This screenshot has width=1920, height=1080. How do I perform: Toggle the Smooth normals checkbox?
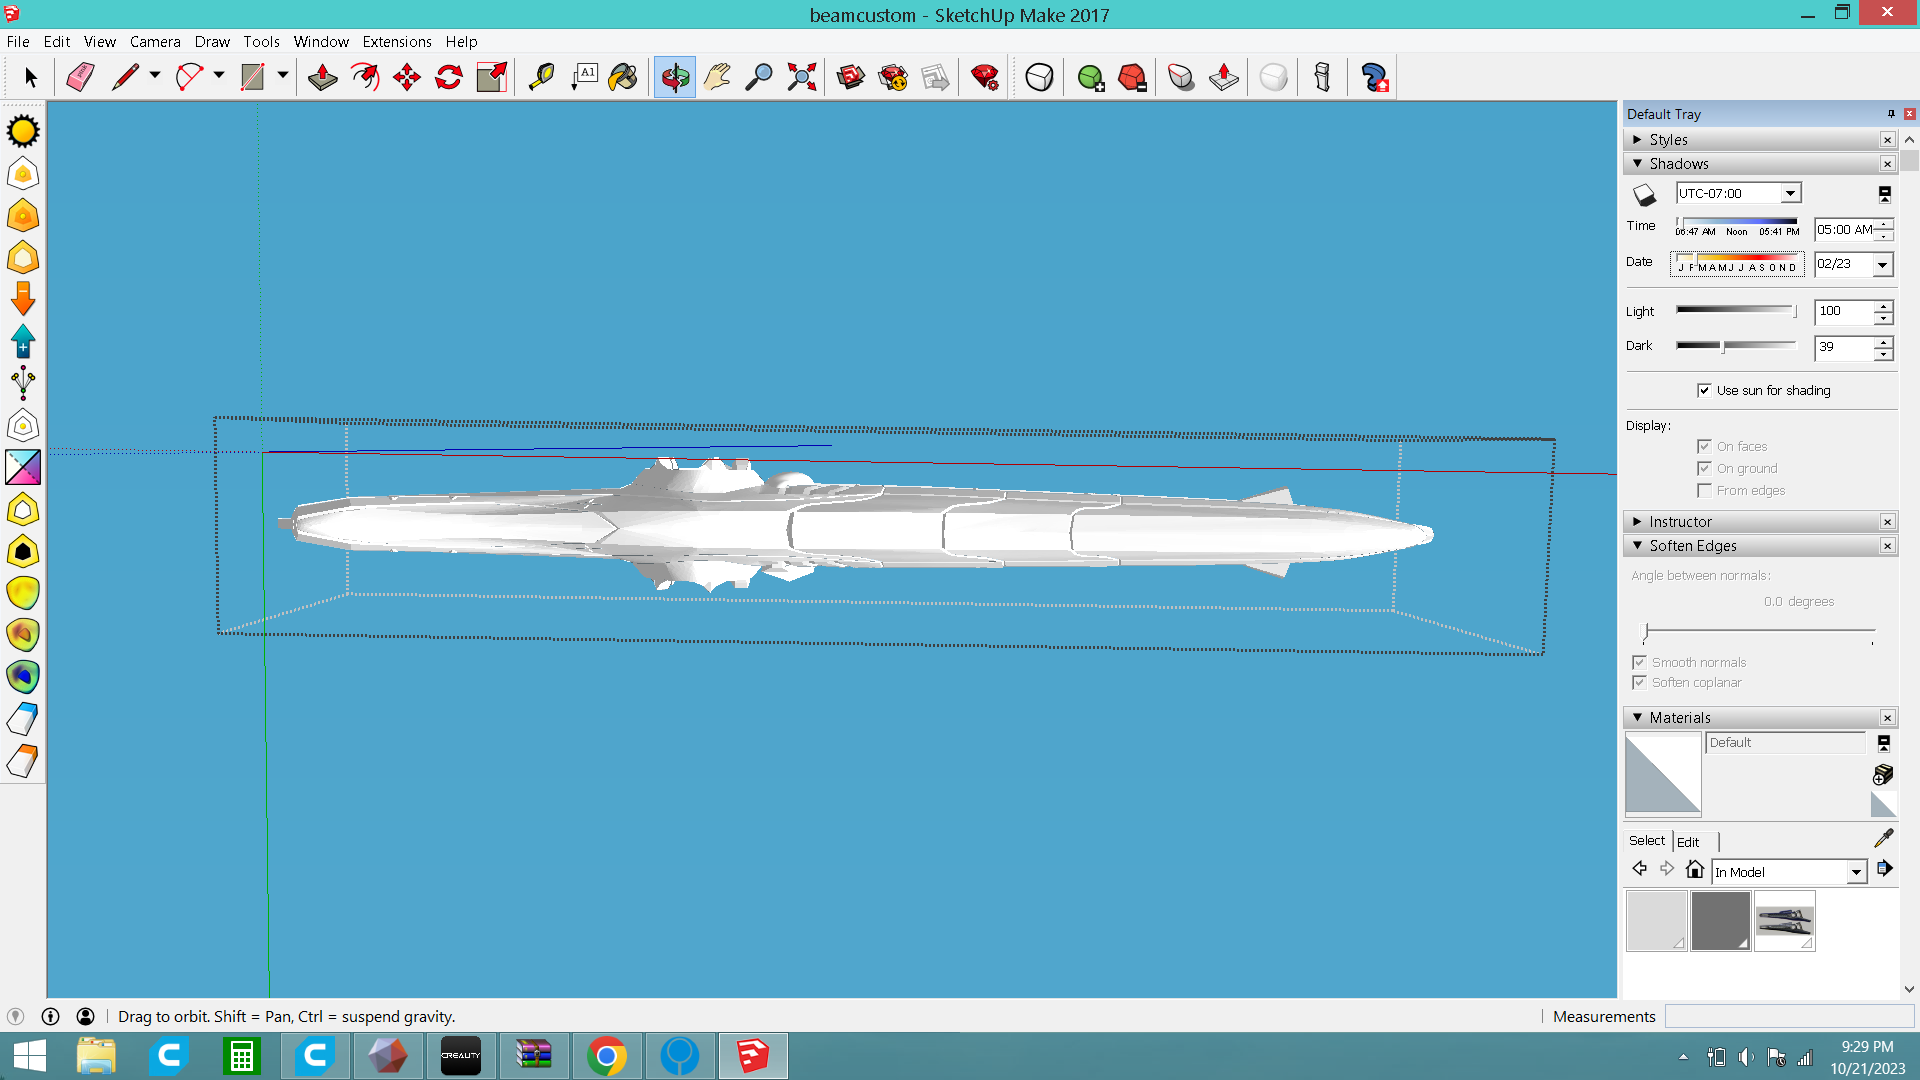(x=1639, y=662)
